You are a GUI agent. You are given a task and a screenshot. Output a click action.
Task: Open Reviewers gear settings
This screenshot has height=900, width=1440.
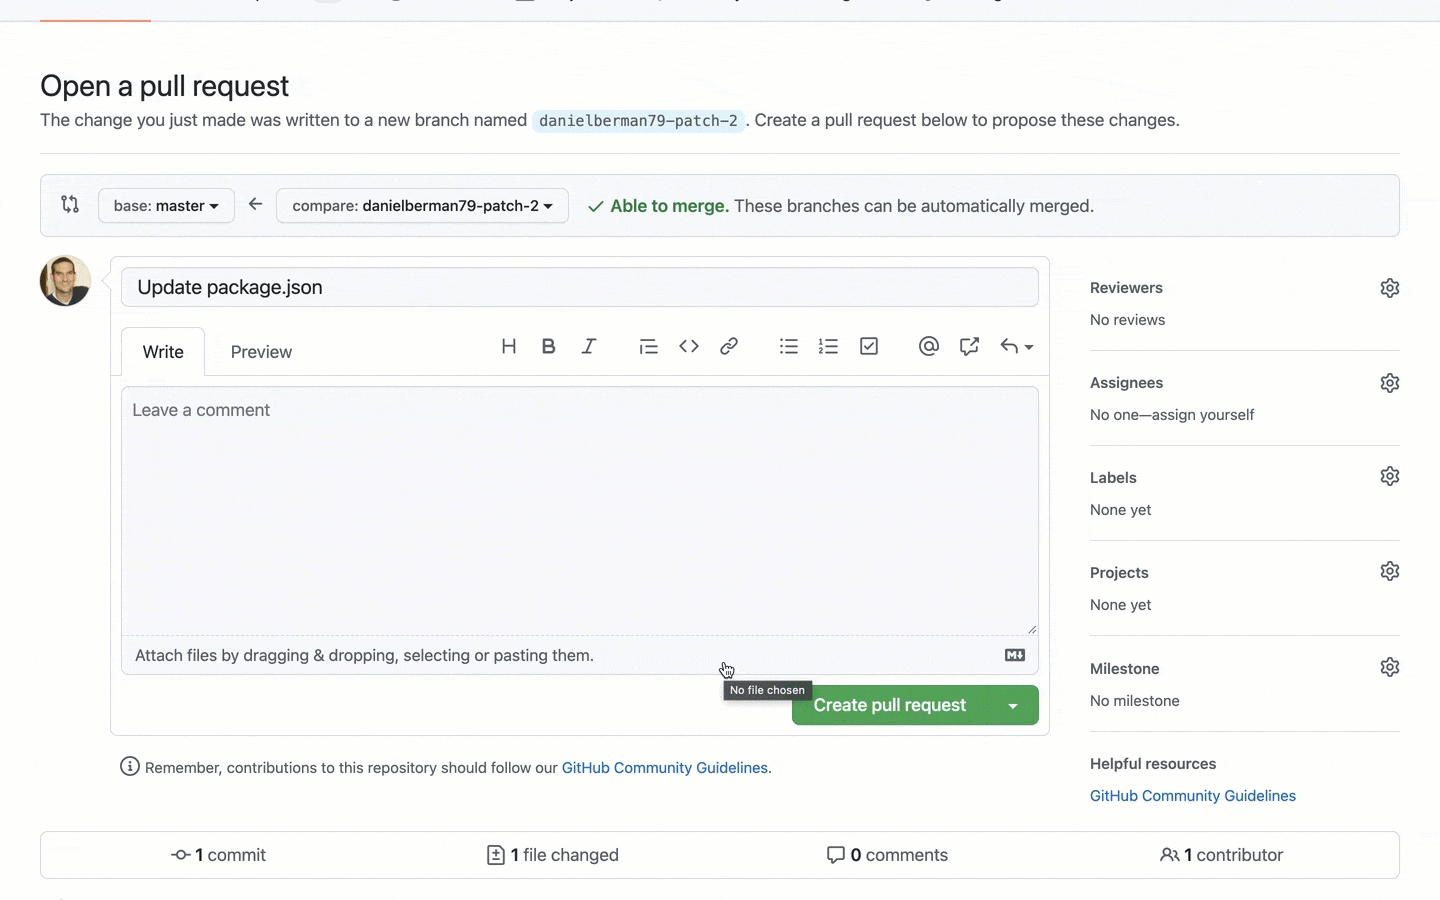[x=1390, y=288]
